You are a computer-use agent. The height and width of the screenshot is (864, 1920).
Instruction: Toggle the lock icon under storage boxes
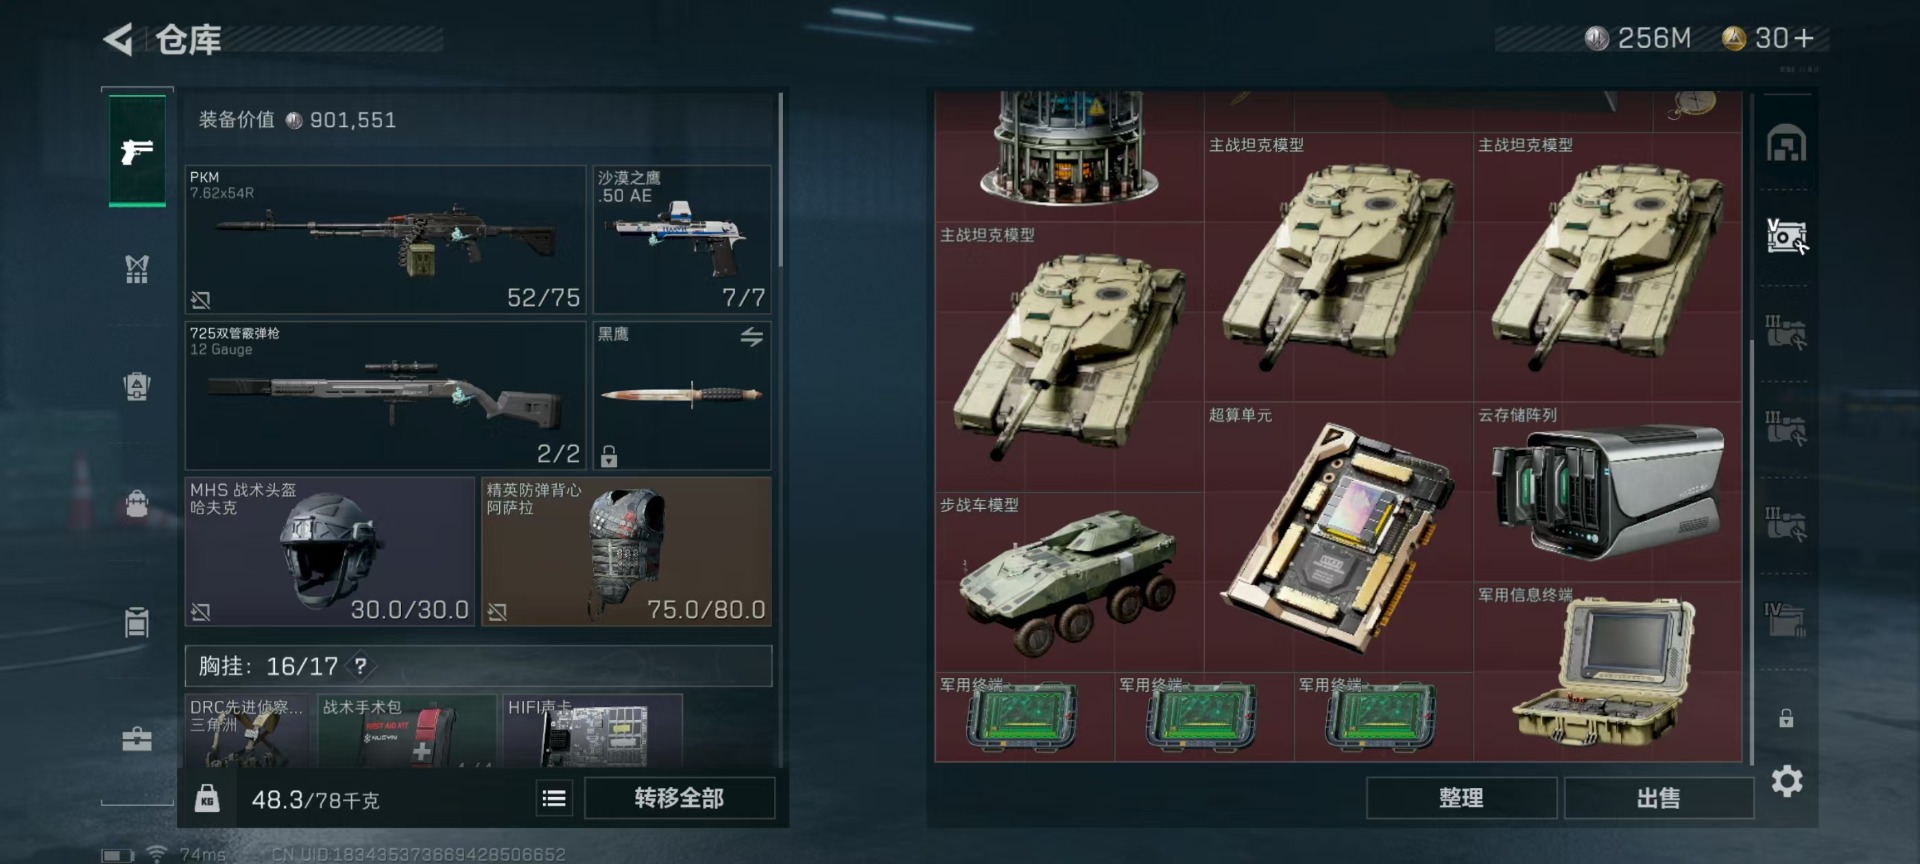click(x=1786, y=718)
